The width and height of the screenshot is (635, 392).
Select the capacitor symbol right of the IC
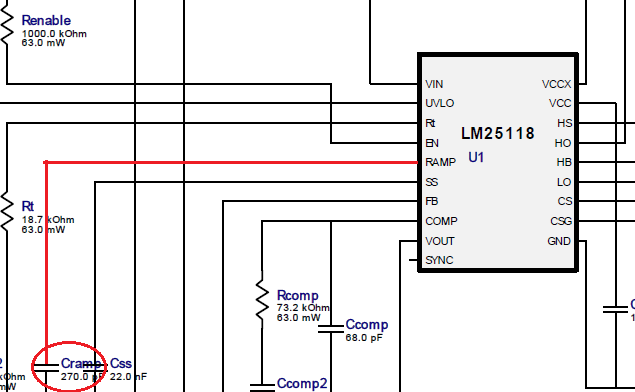[x=616, y=310]
